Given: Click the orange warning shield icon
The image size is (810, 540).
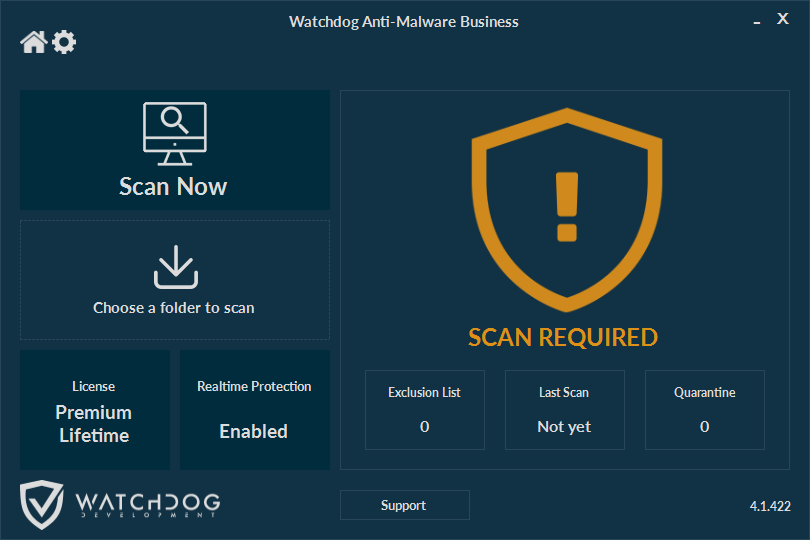Looking at the screenshot, I should 567,210.
